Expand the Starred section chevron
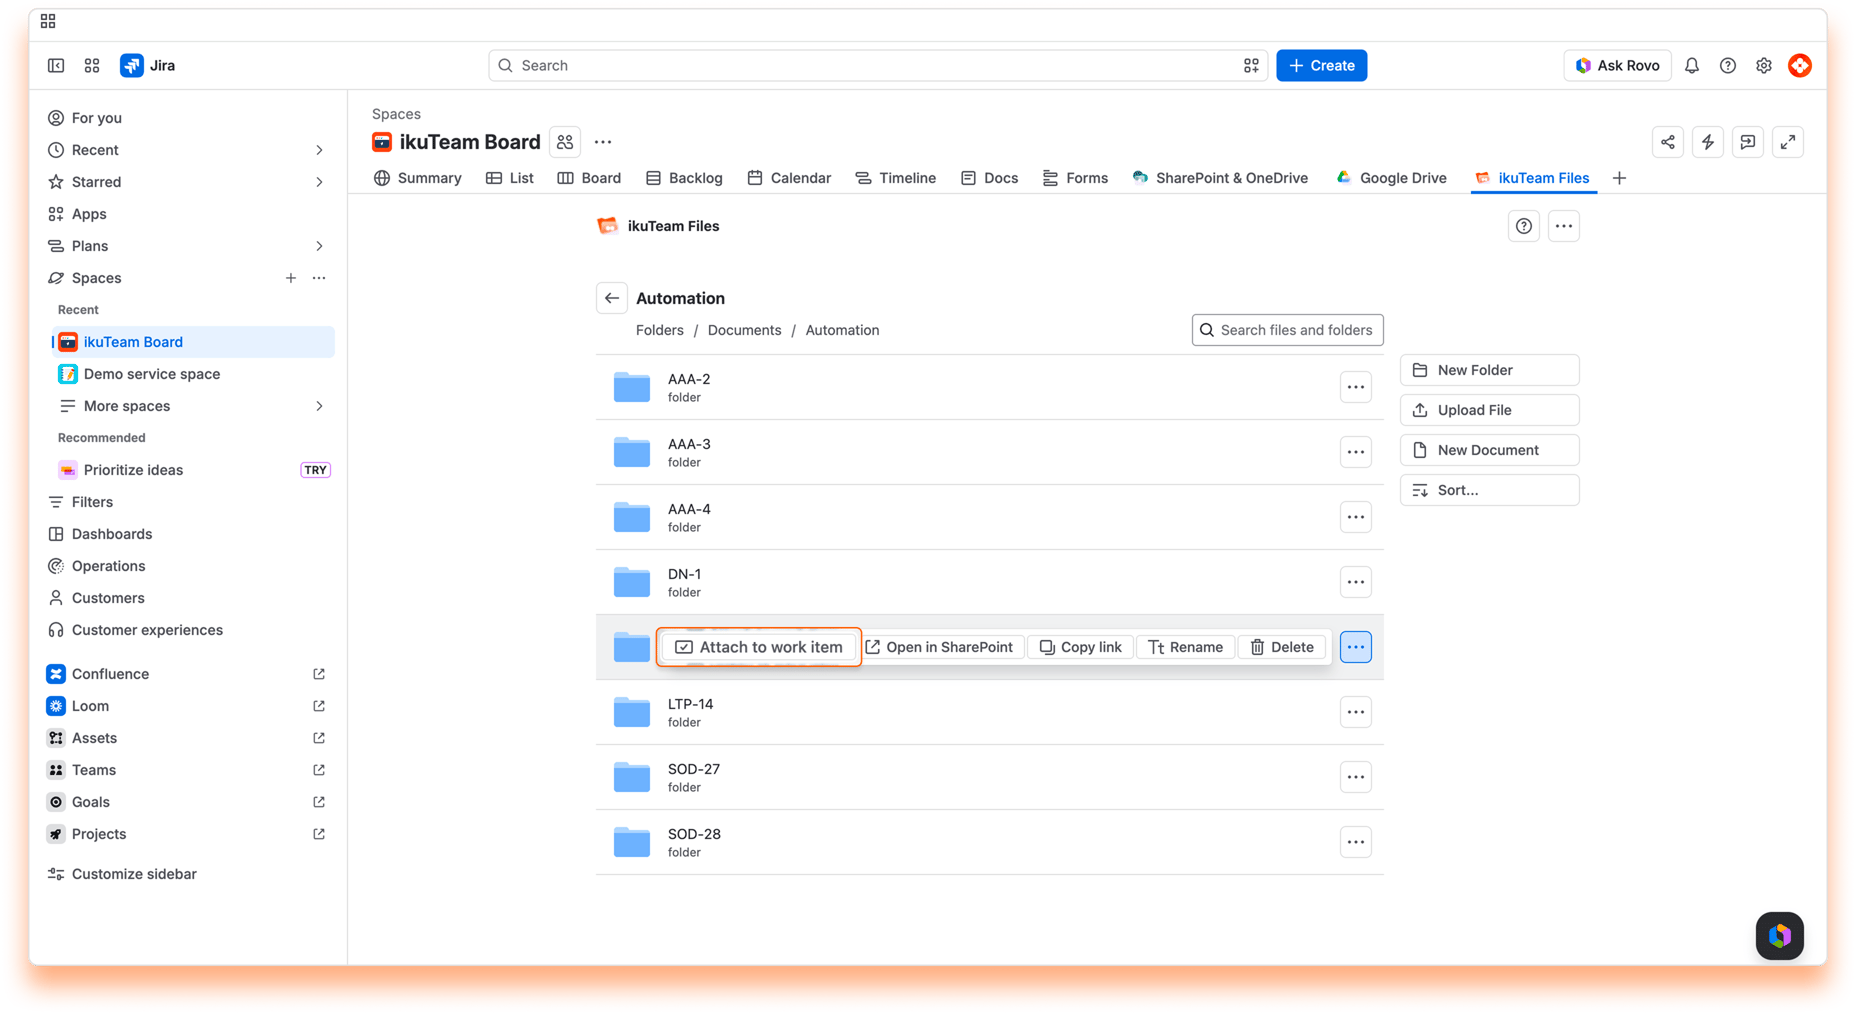 click(319, 182)
